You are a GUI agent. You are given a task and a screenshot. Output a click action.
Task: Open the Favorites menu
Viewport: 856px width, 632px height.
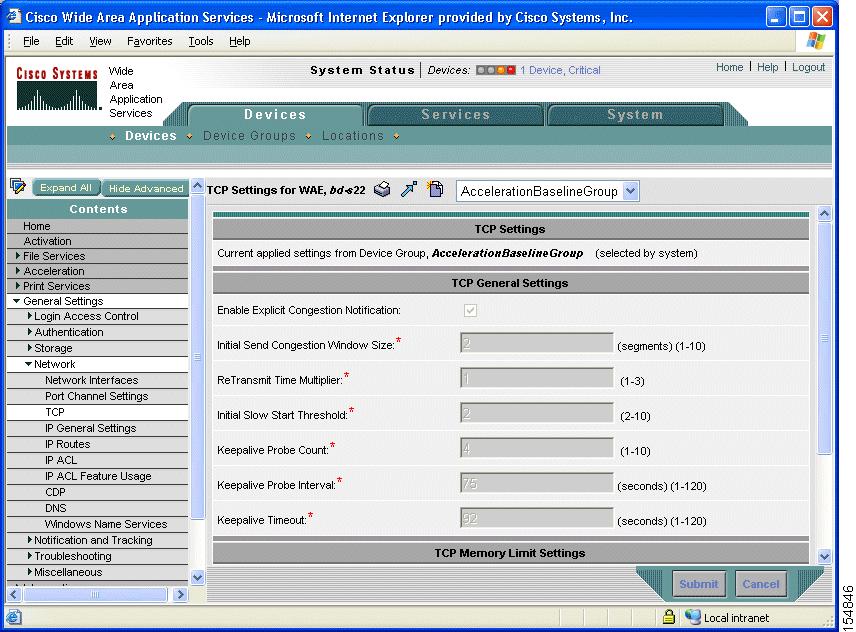[x=150, y=41]
